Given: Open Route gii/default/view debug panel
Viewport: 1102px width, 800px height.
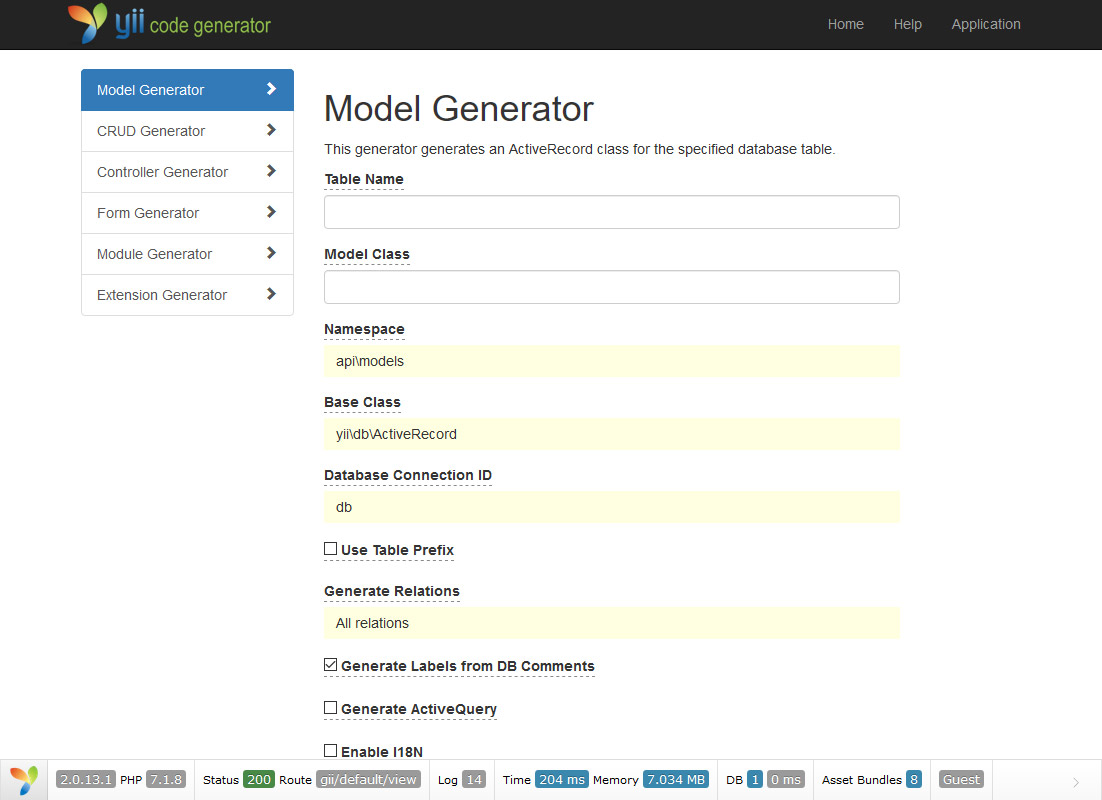Looking at the screenshot, I should click(350, 780).
